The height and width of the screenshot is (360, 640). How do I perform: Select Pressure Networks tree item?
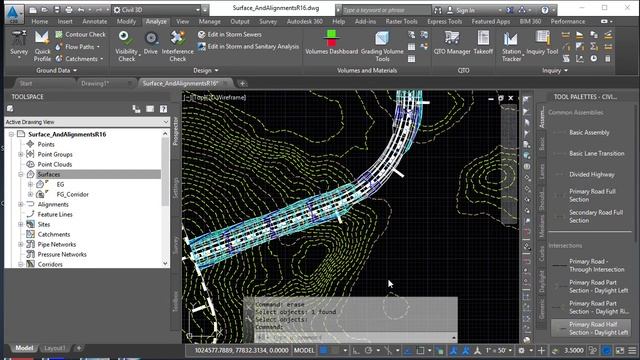[62, 254]
